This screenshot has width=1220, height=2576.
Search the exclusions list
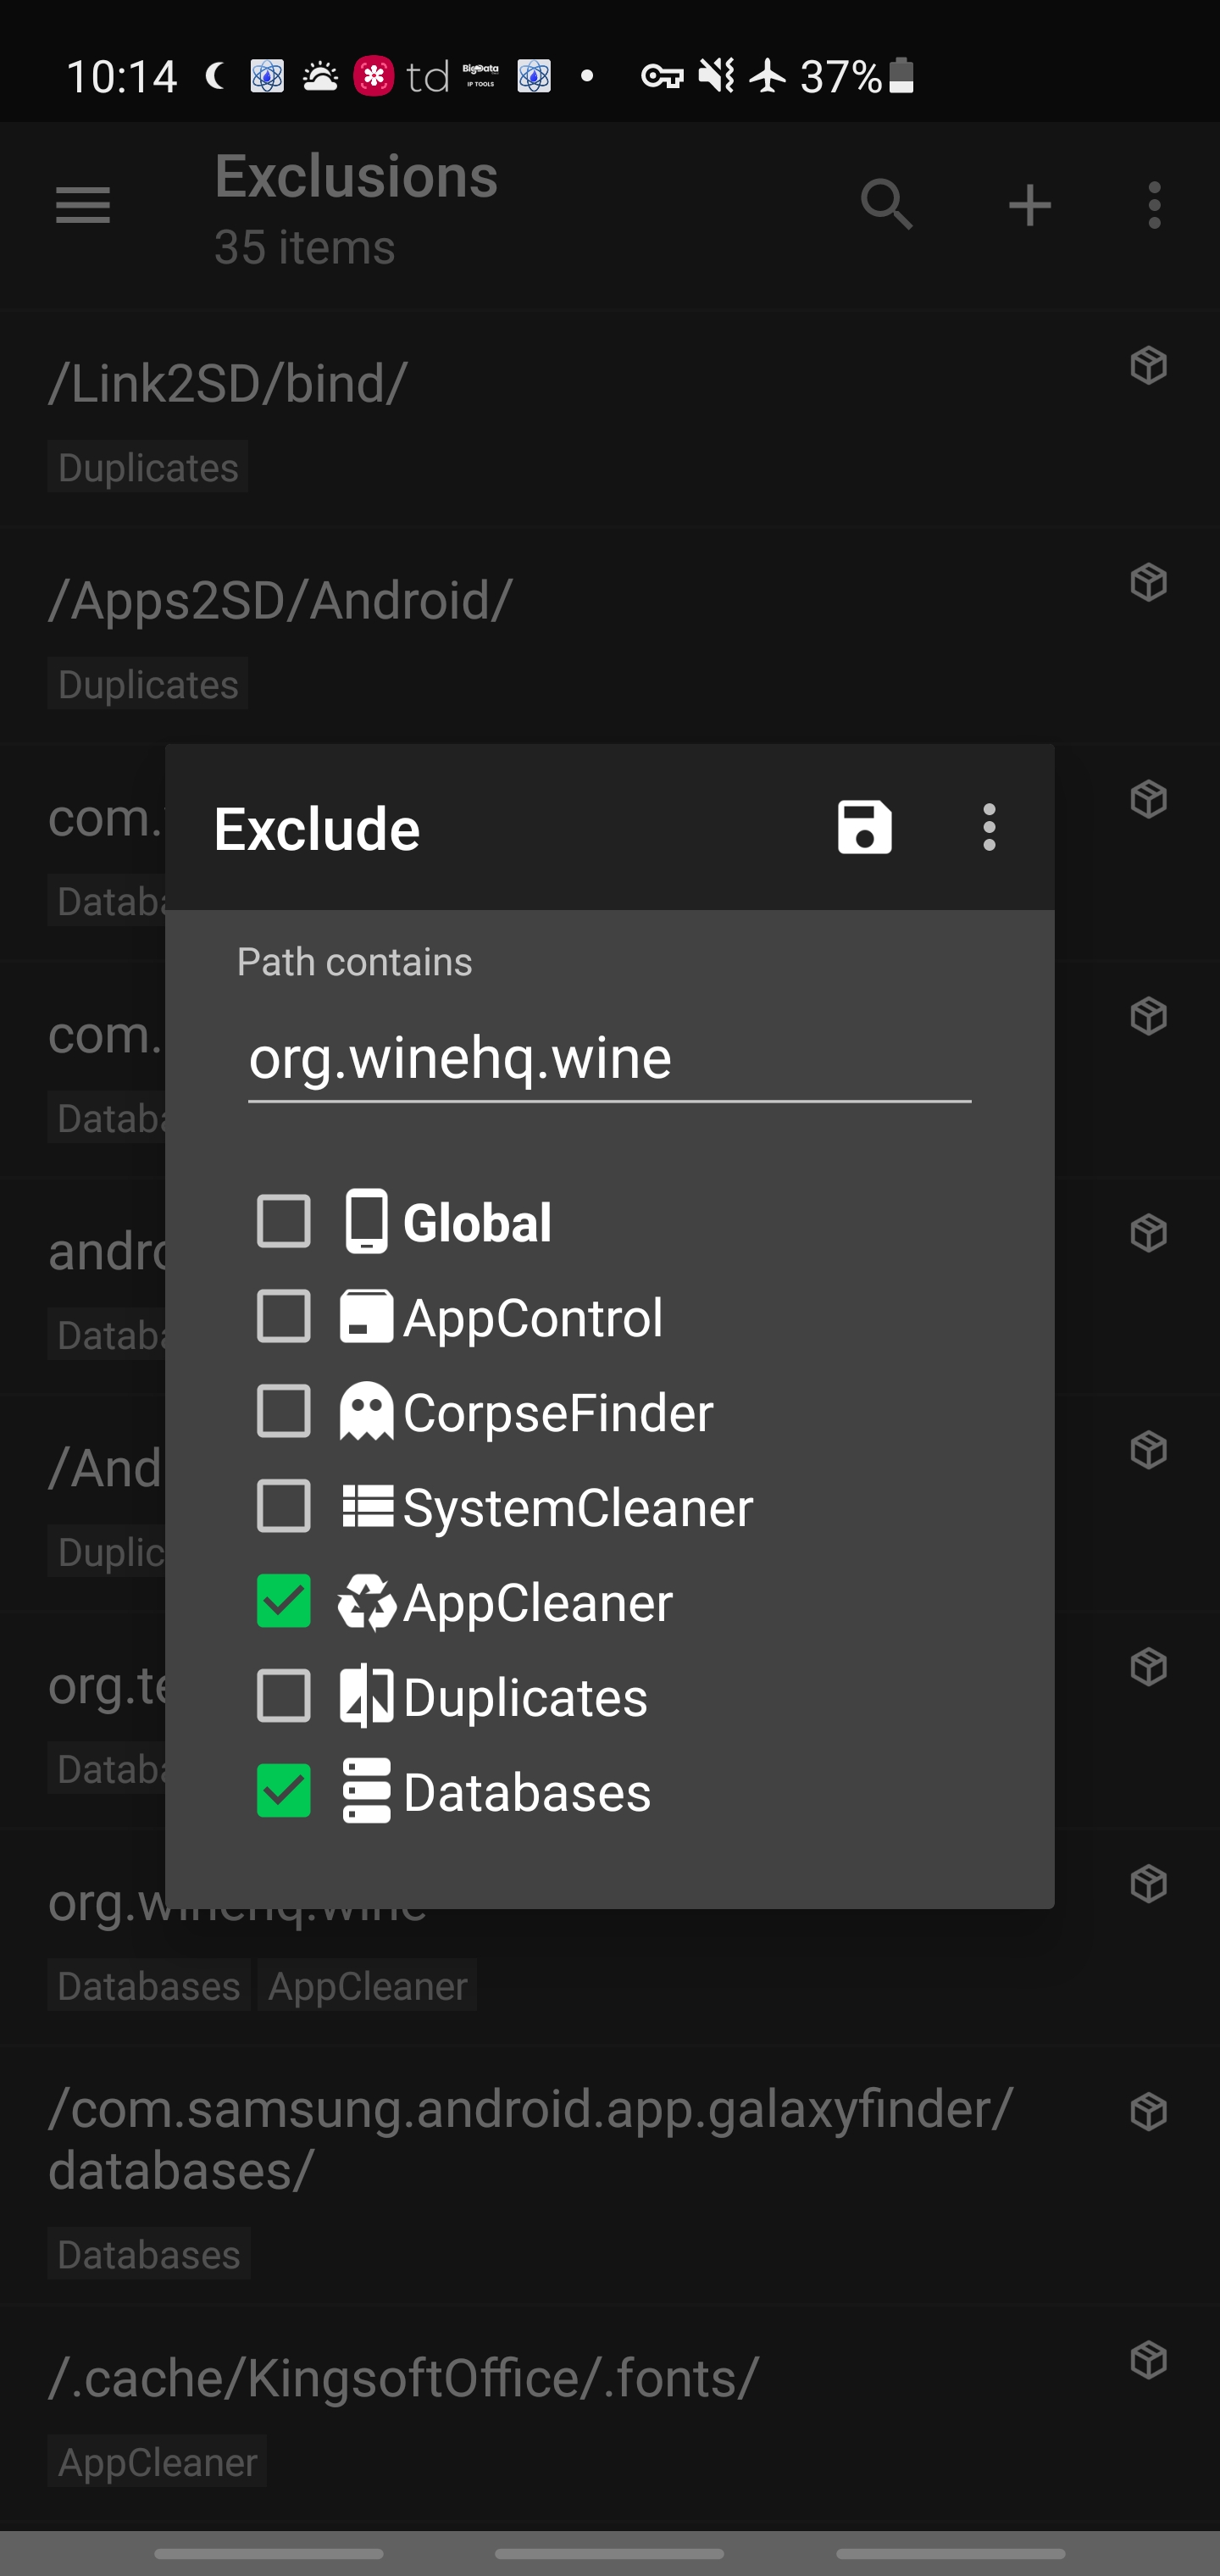pyautogui.click(x=886, y=206)
